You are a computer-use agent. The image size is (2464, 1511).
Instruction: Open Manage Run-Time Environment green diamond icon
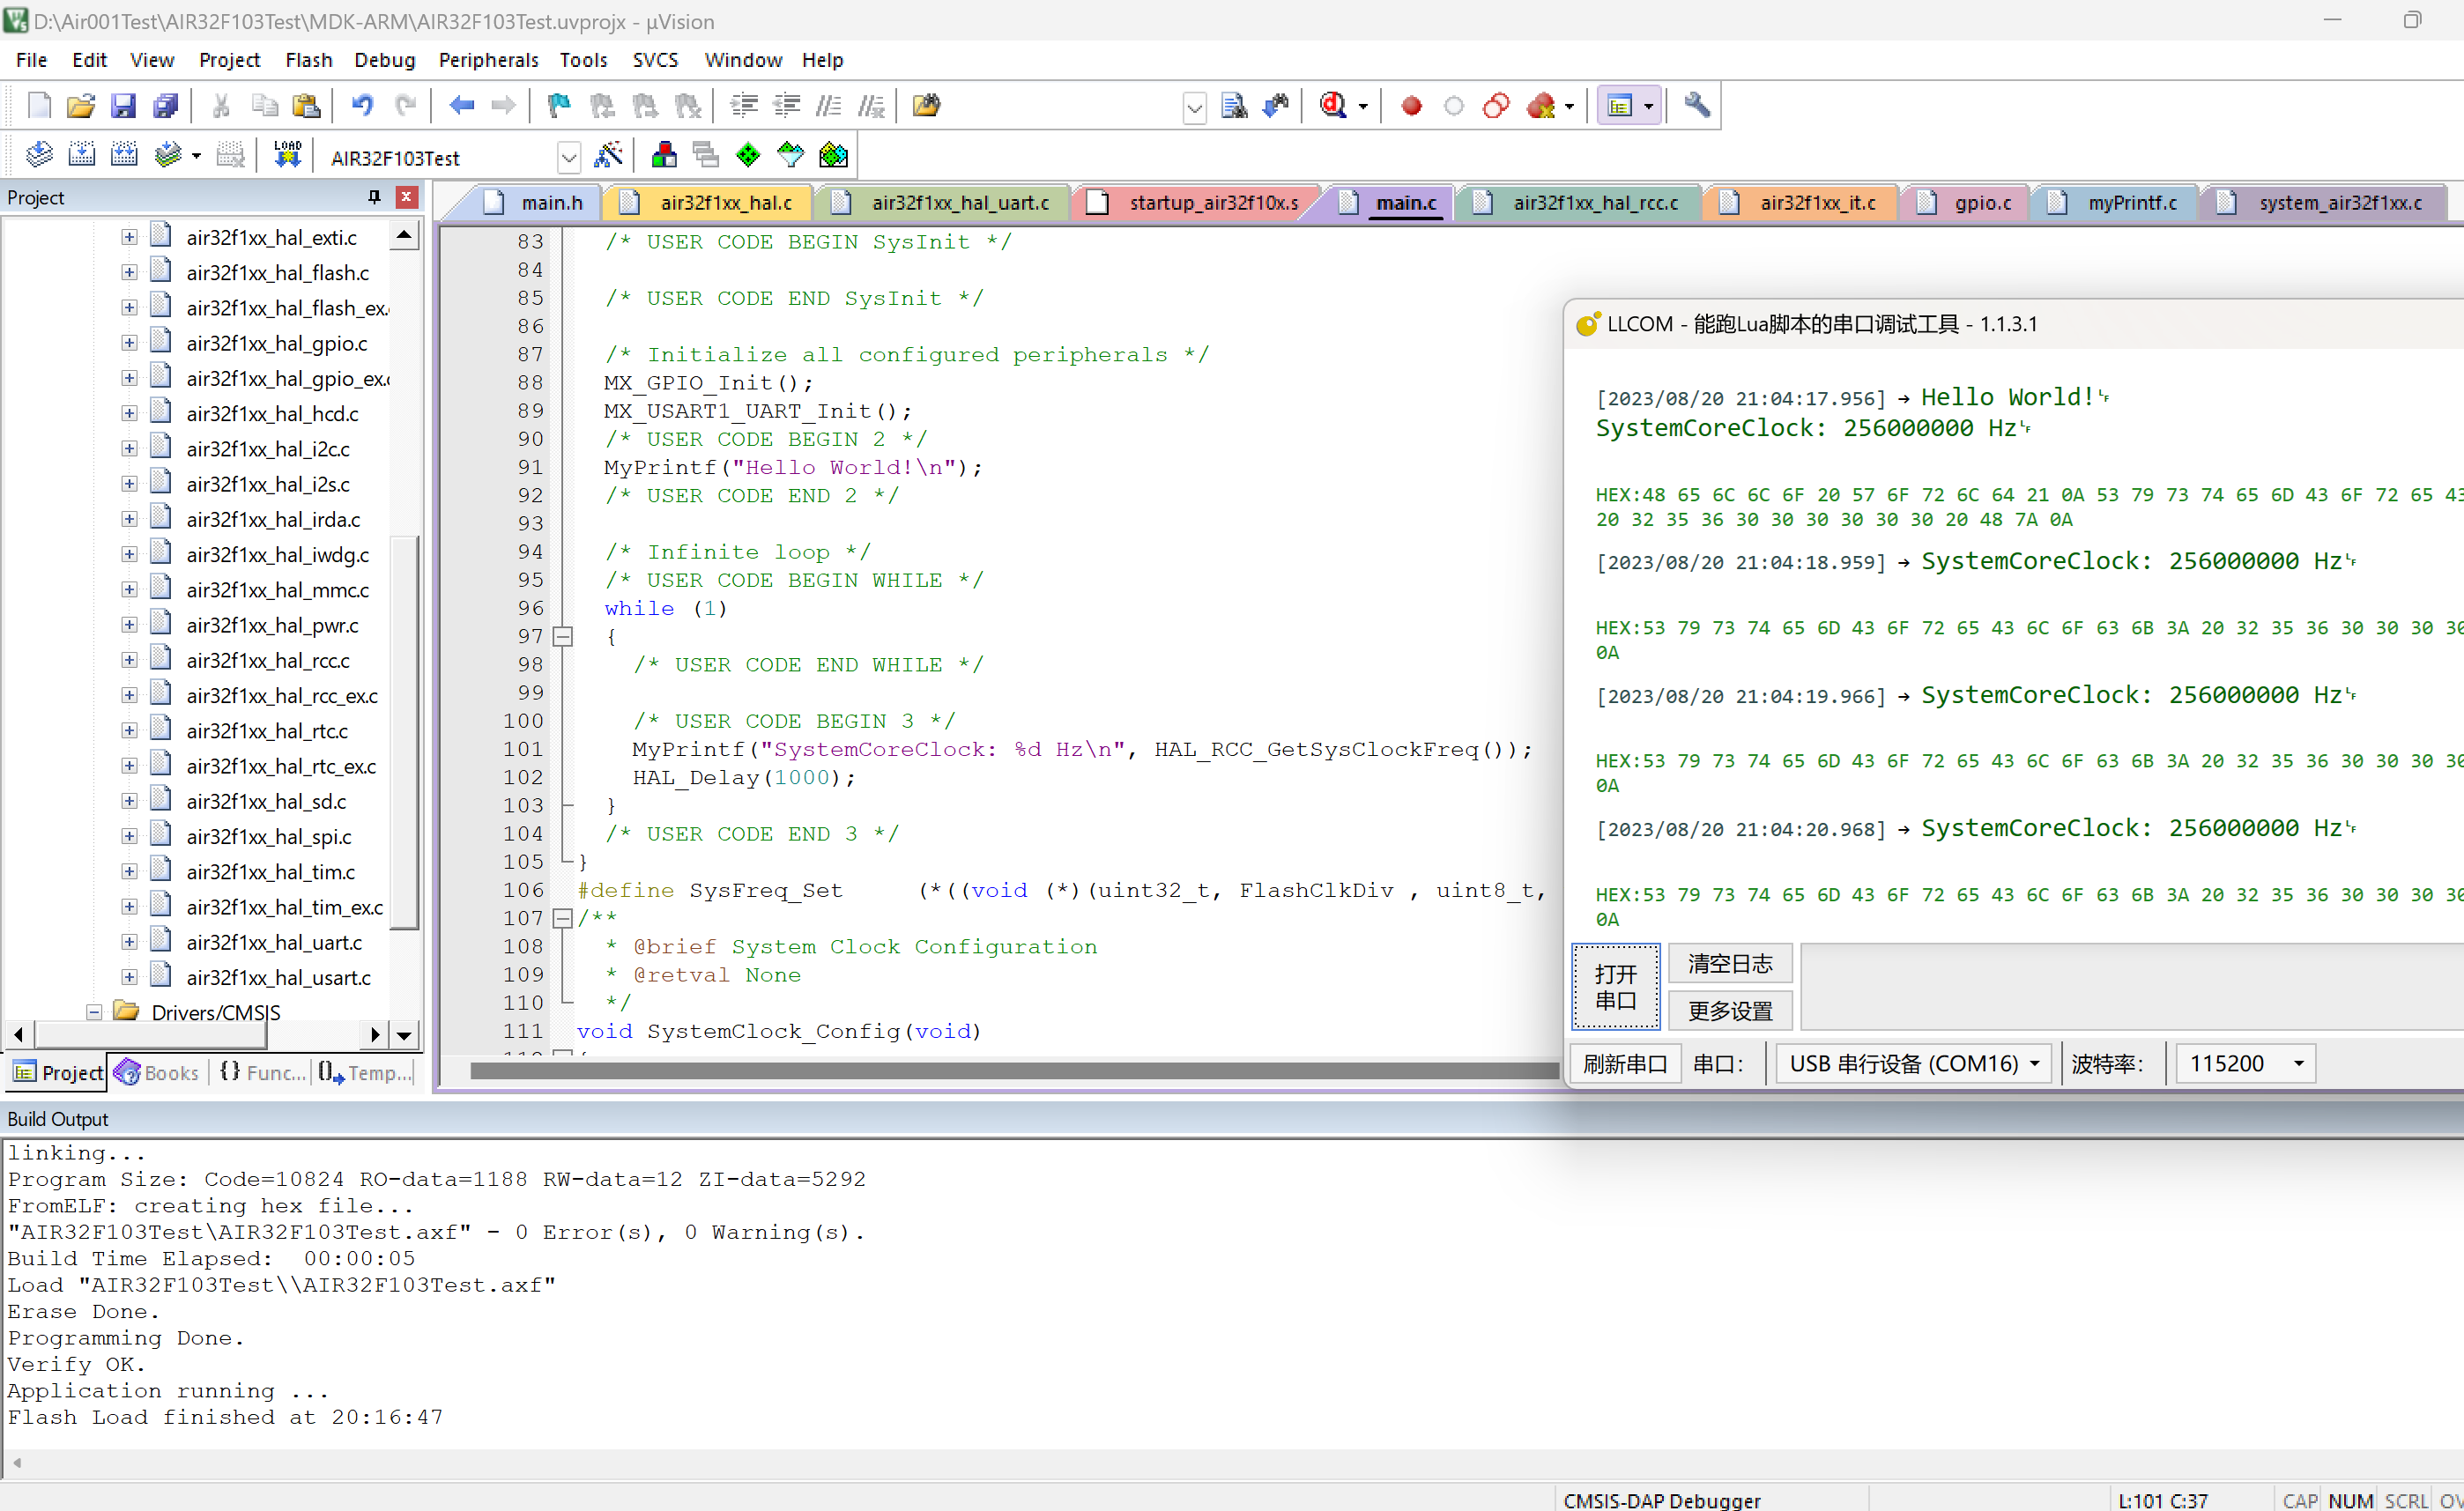[x=748, y=155]
